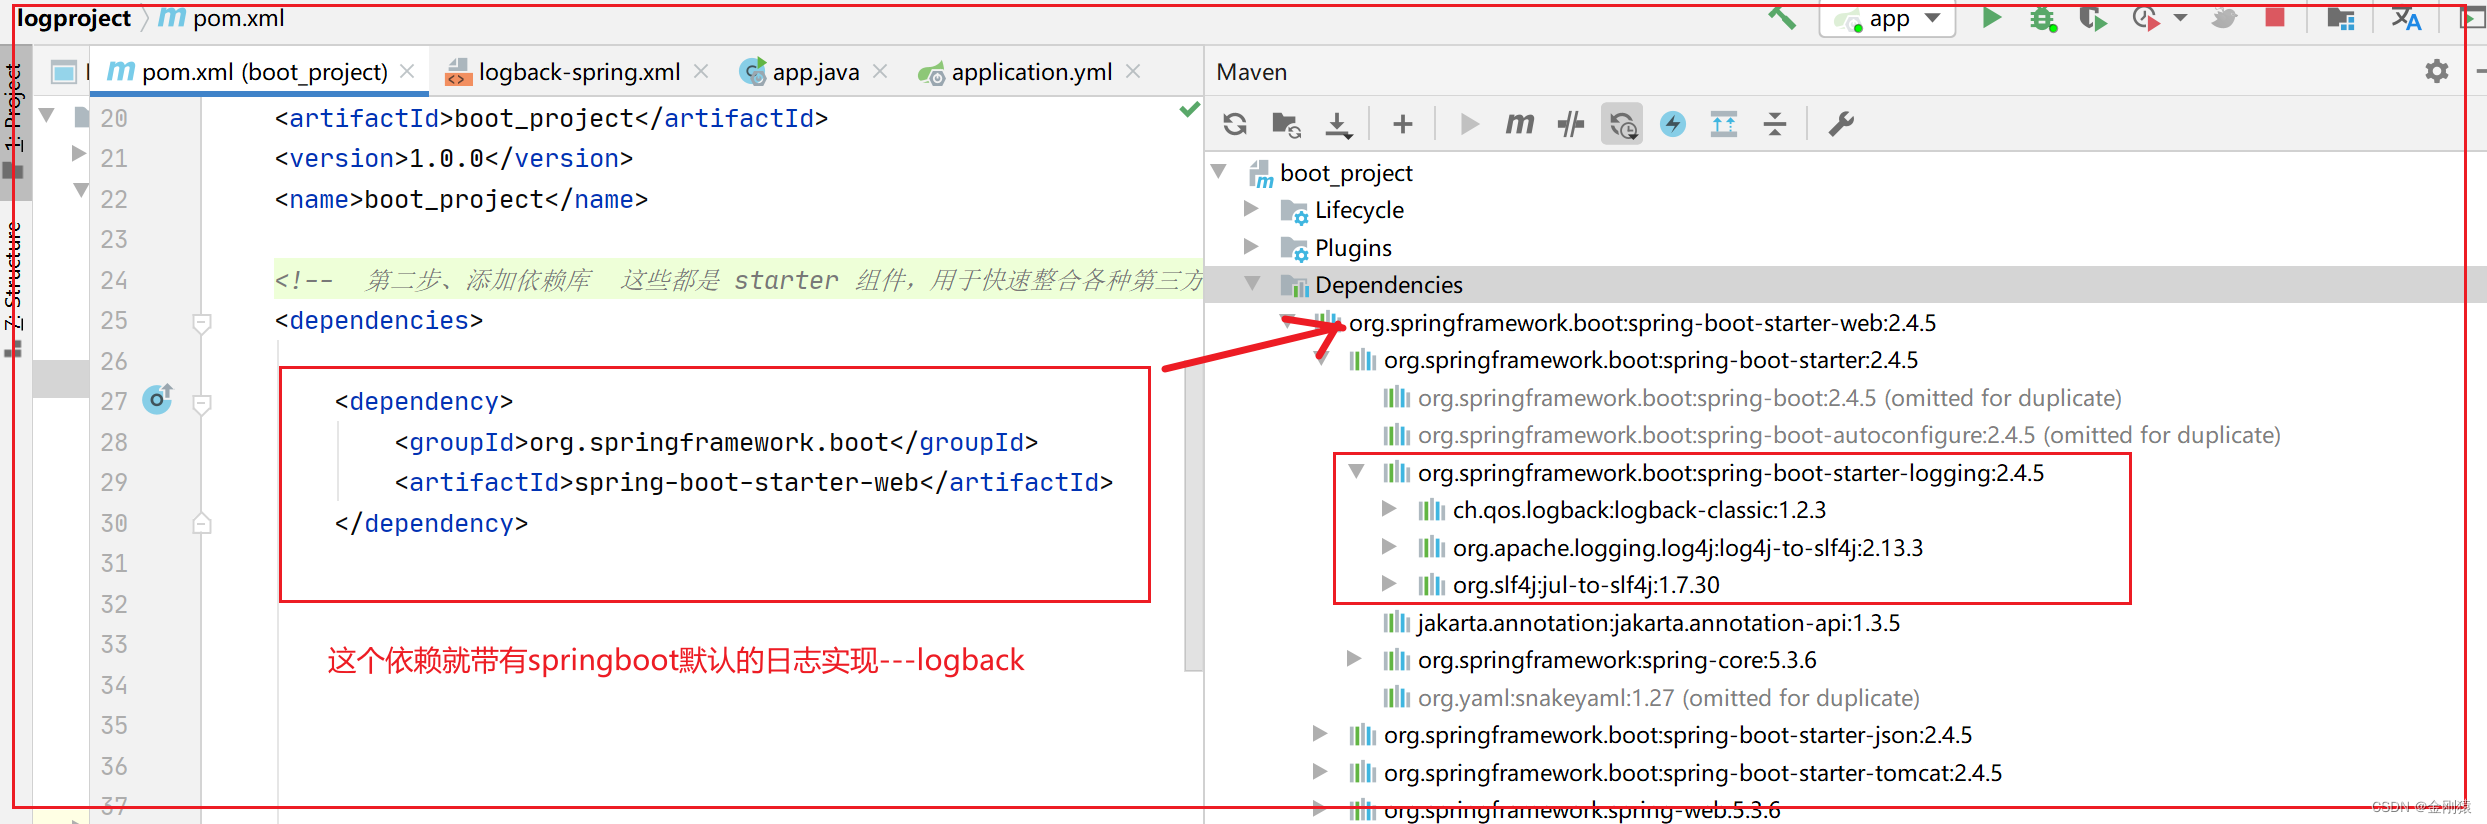Run selected Maven build
2487x824 pixels.
1468,124
